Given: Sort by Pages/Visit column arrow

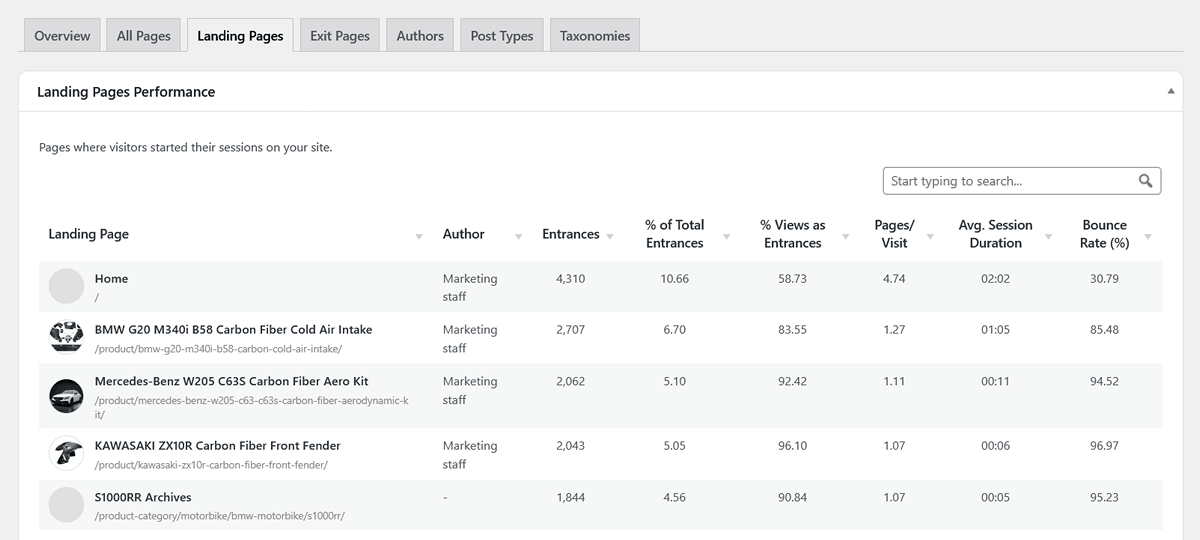Looking at the screenshot, I should click(931, 237).
